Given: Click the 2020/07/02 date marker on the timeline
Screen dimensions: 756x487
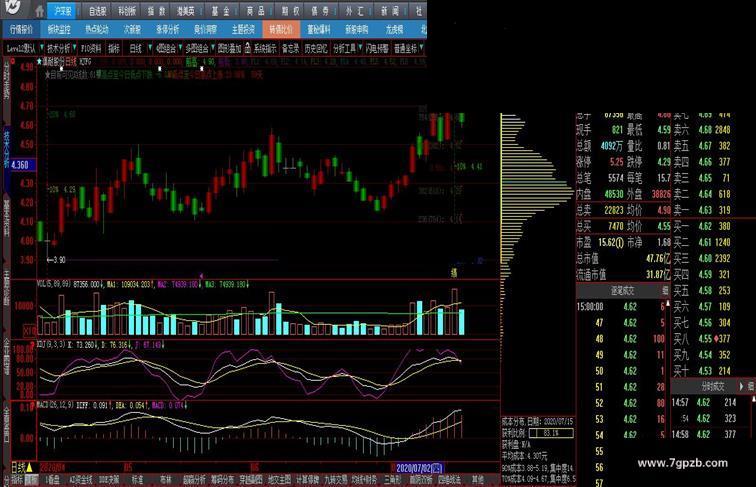Looking at the screenshot, I should (418, 468).
